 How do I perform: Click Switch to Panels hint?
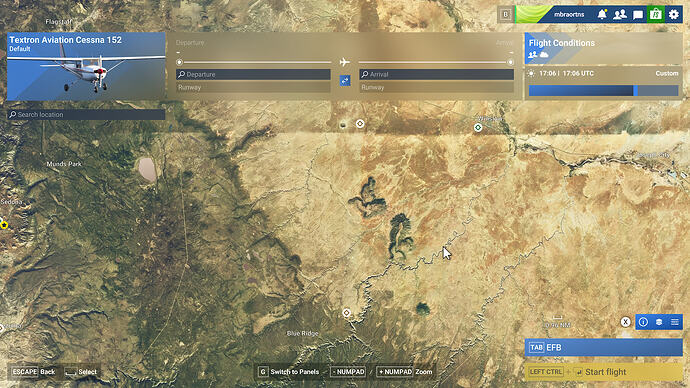pos(288,372)
